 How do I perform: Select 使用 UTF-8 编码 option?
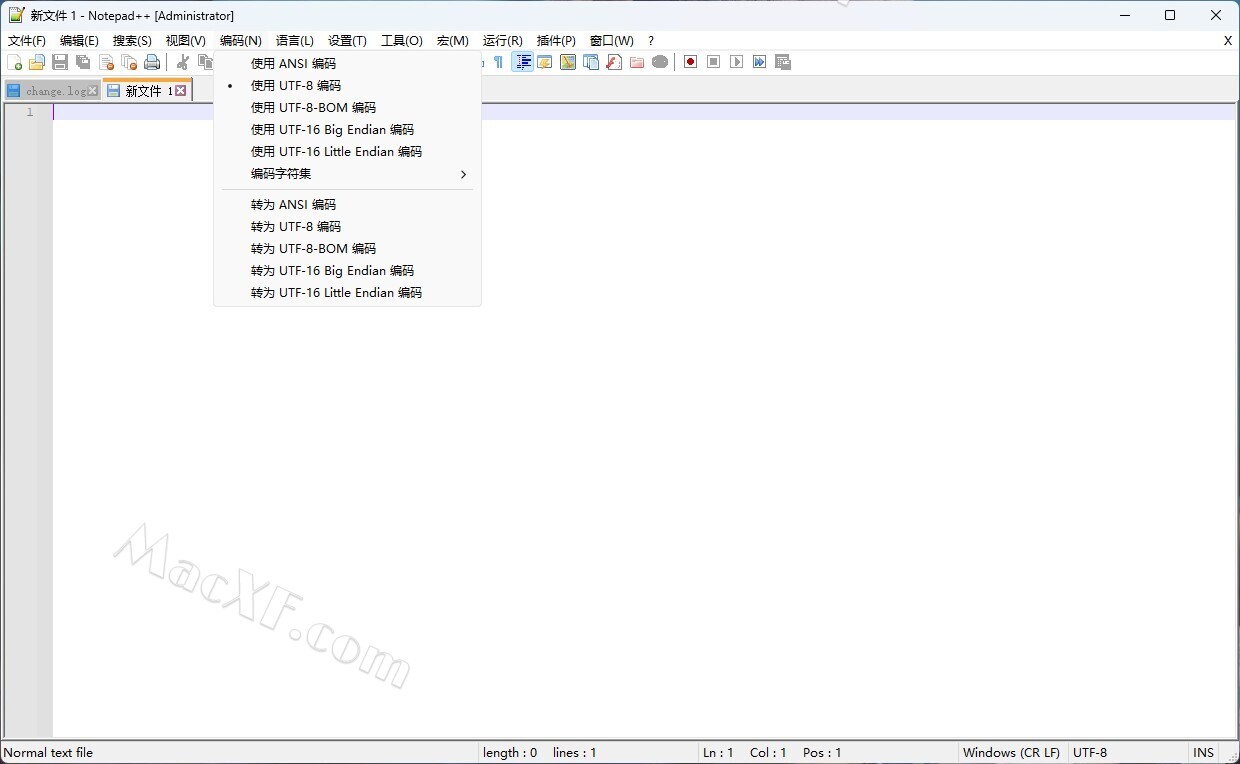(347, 86)
